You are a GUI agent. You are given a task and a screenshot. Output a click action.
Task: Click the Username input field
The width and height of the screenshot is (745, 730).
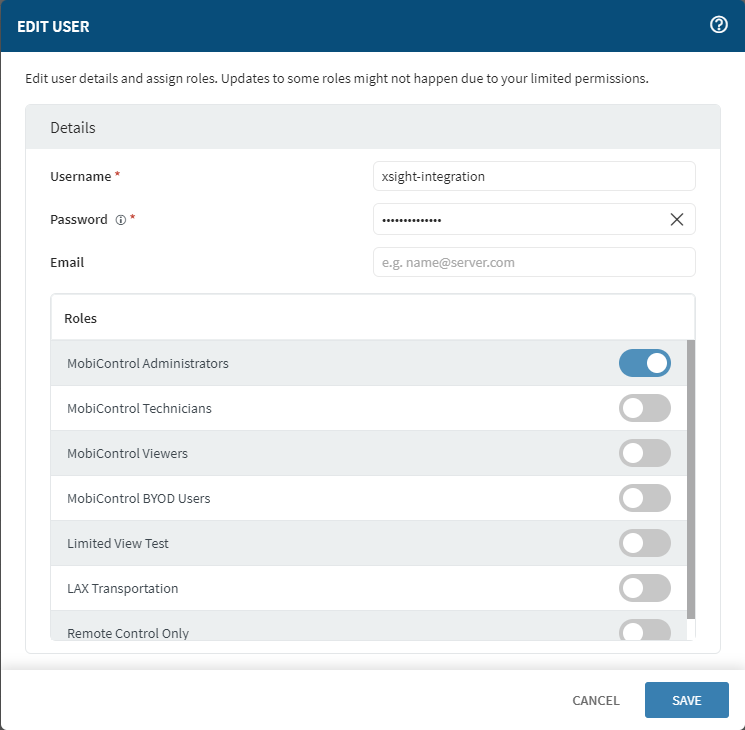533,176
